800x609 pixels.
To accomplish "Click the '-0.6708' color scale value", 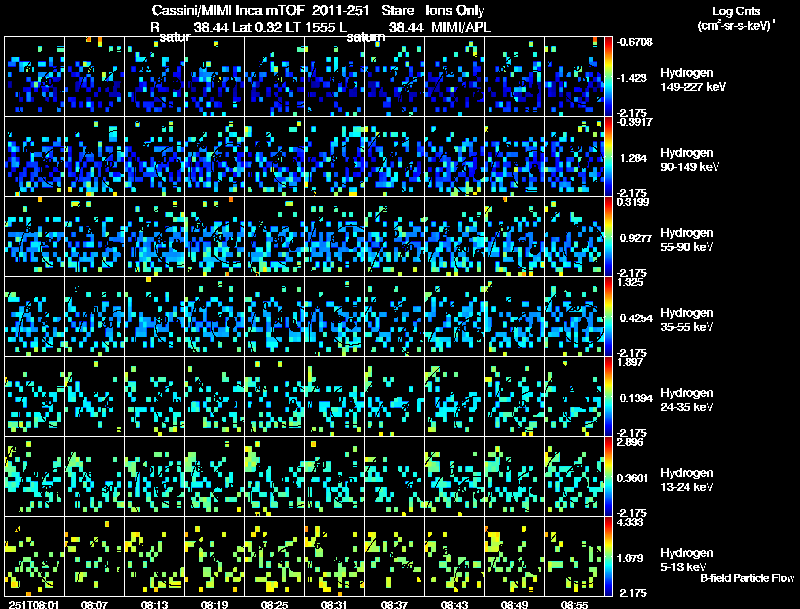I will (x=635, y=42).
